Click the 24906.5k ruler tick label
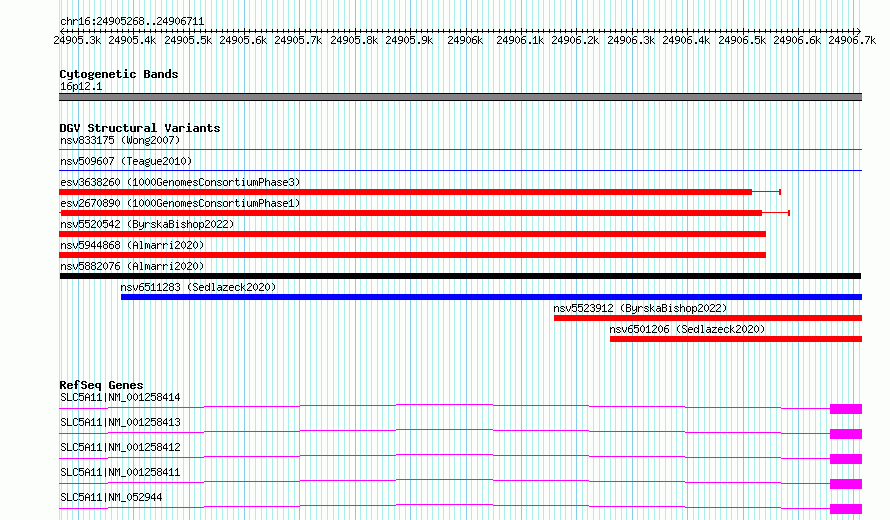 click(x=742, y=40)
